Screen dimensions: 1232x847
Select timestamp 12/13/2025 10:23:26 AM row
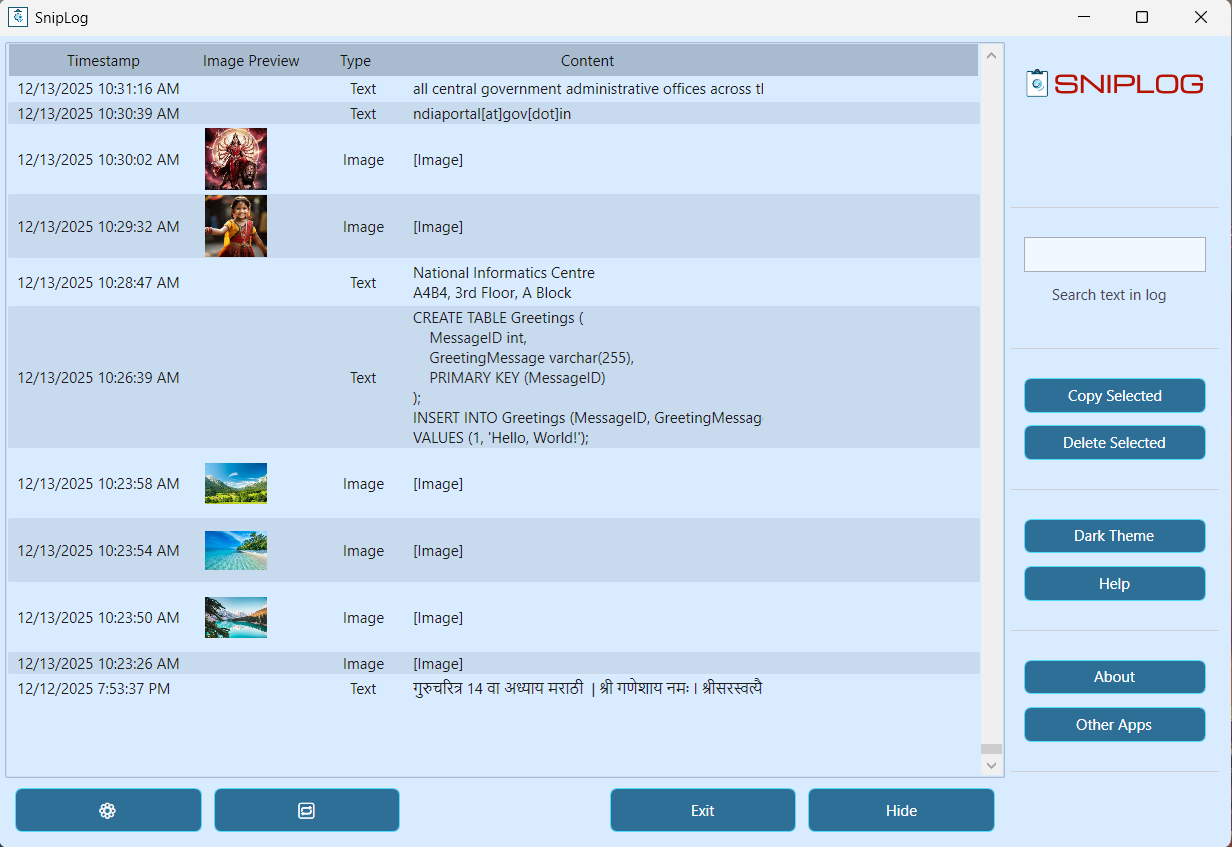click(494, 664)
